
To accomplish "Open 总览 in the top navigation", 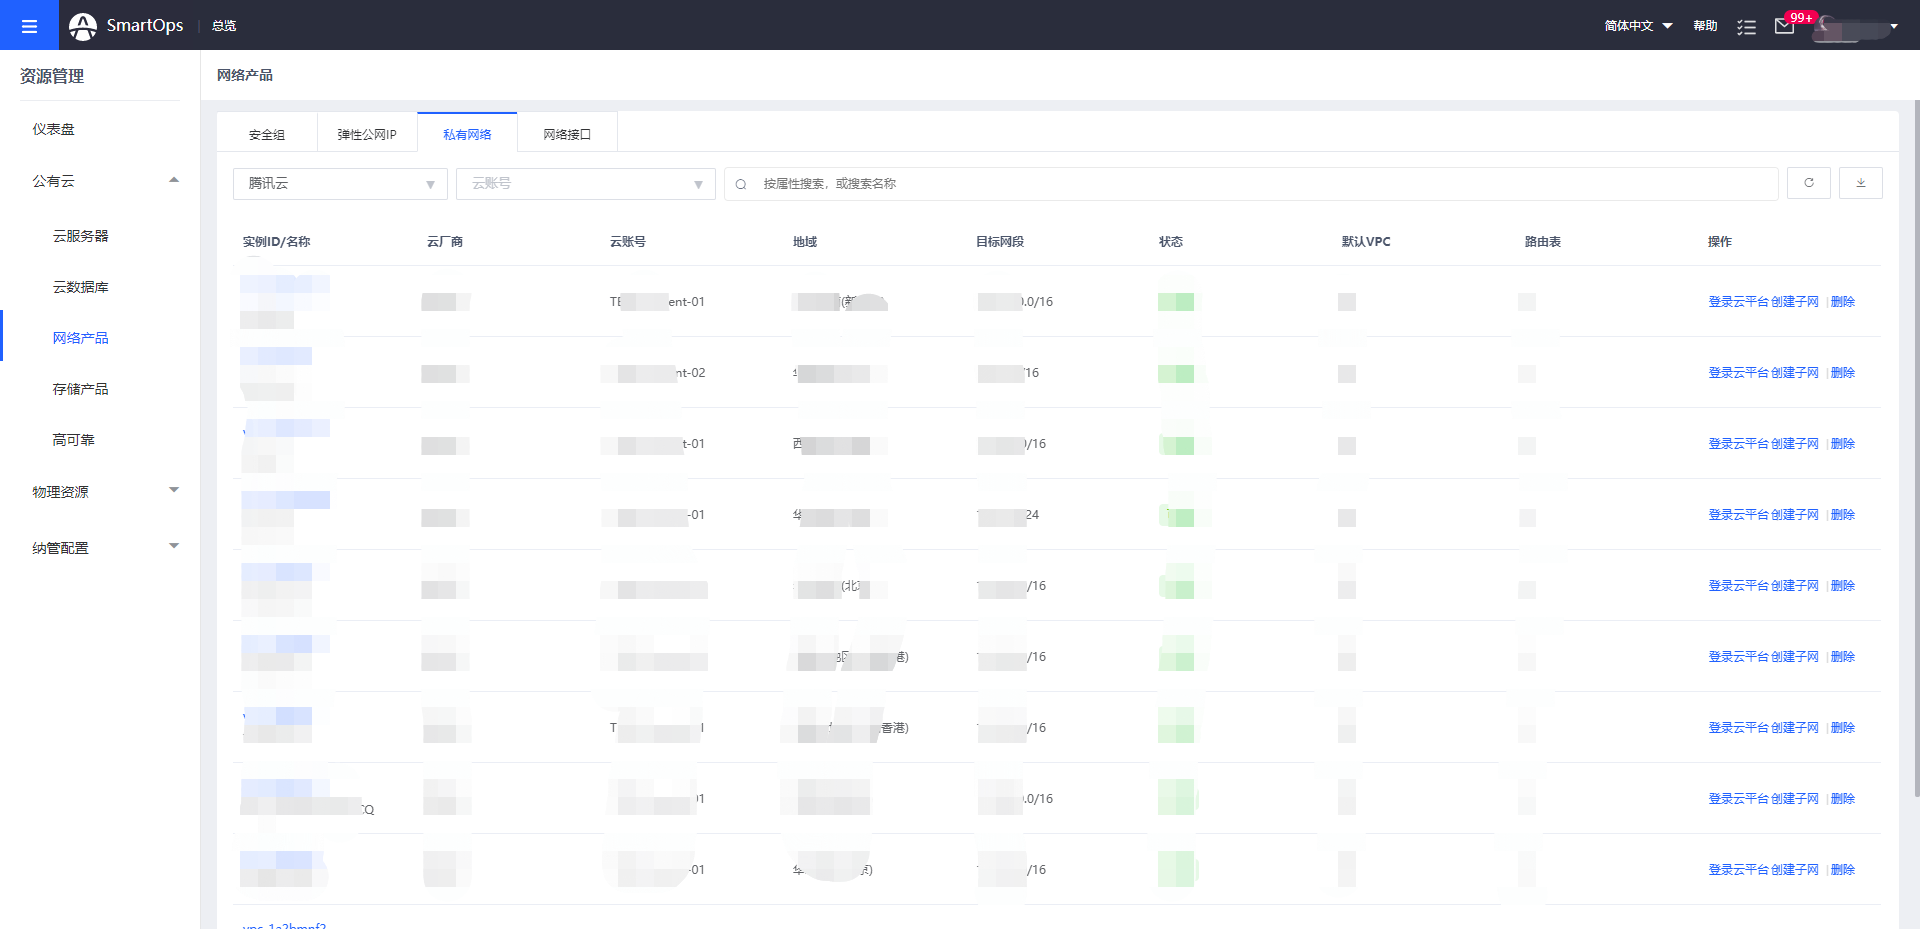I will (224, 26).
